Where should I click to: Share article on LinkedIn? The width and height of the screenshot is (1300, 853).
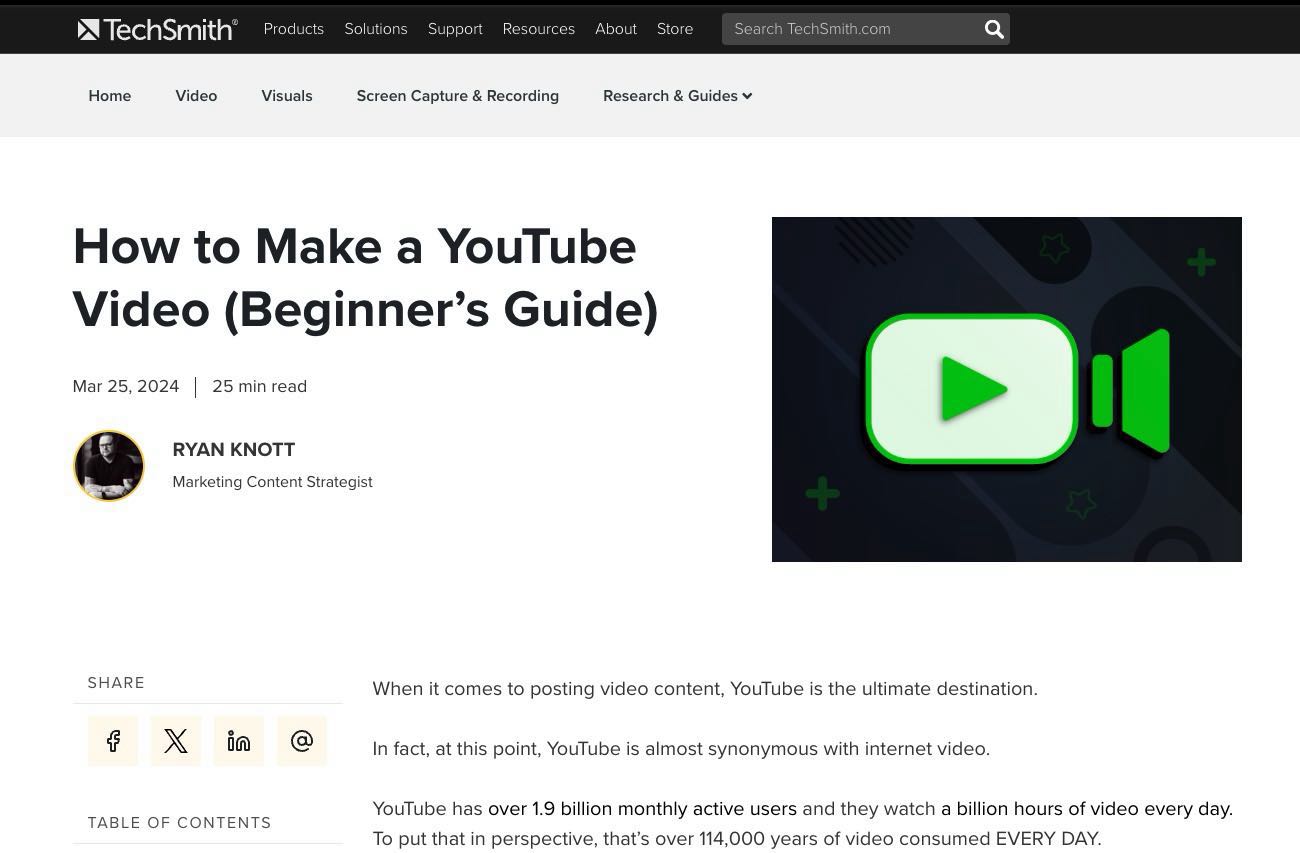[x=239, y=741]
